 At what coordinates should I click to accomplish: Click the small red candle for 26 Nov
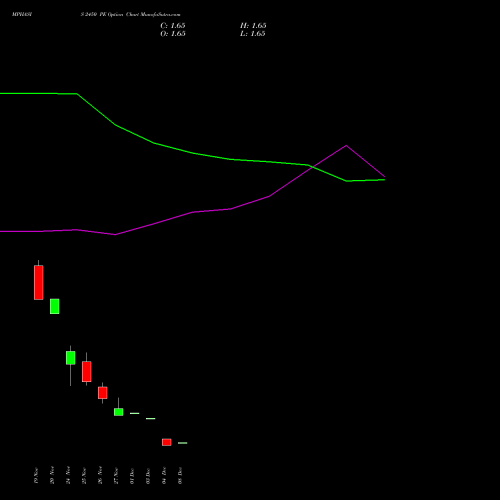[x=103, y=393]
